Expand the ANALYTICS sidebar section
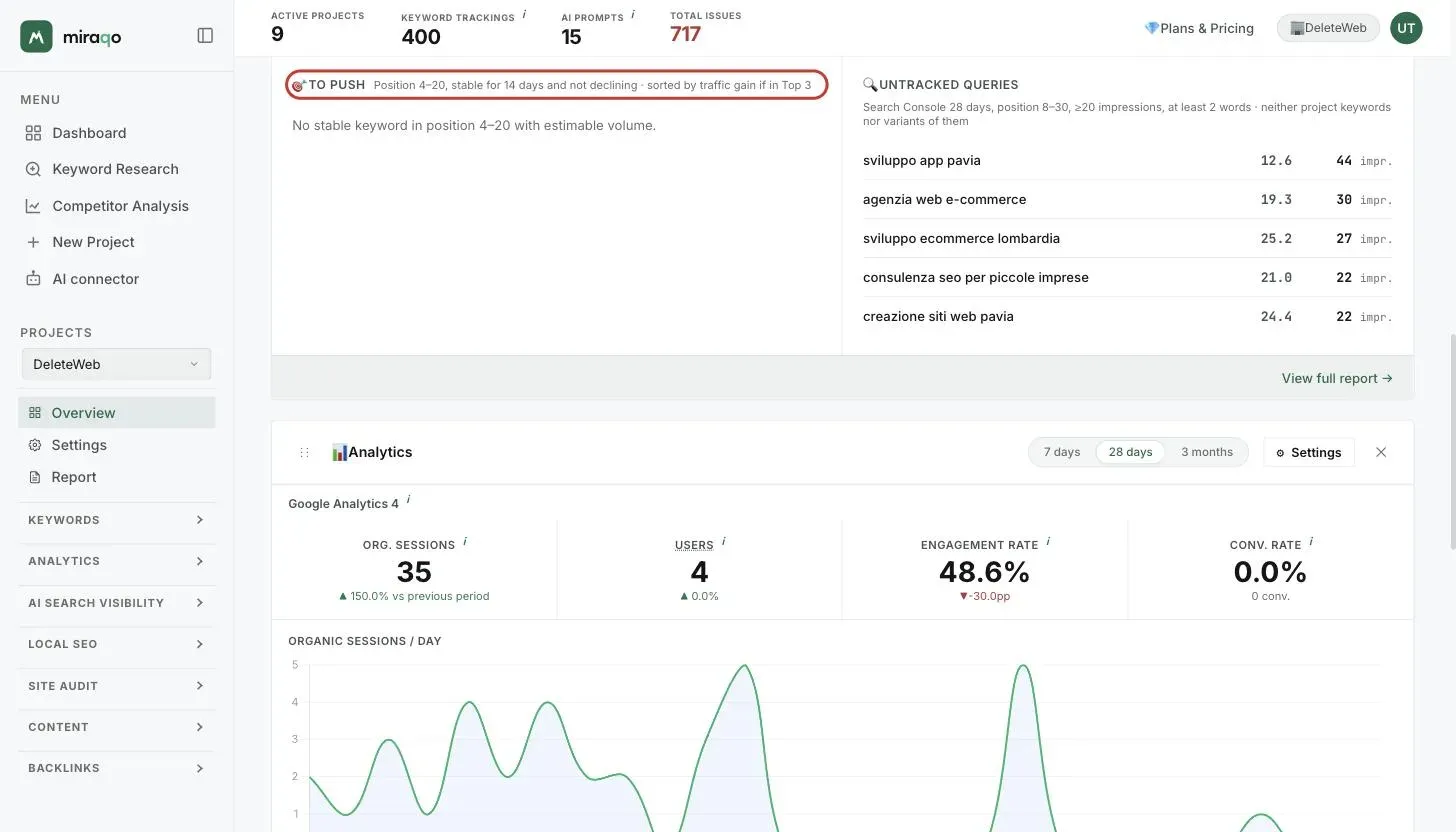The image size is (1456, 832). tap(116, 561)
